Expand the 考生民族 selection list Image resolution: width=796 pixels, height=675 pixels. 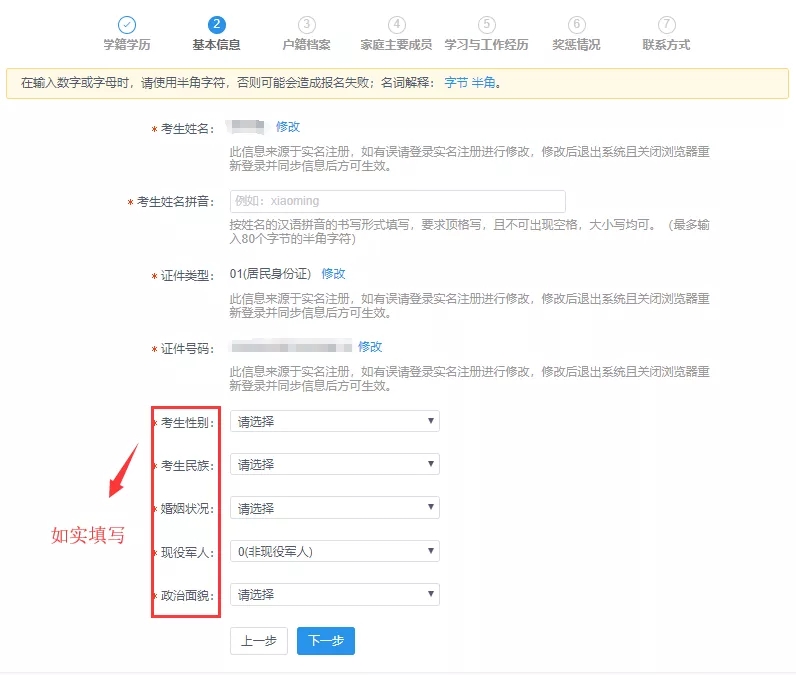334,465
